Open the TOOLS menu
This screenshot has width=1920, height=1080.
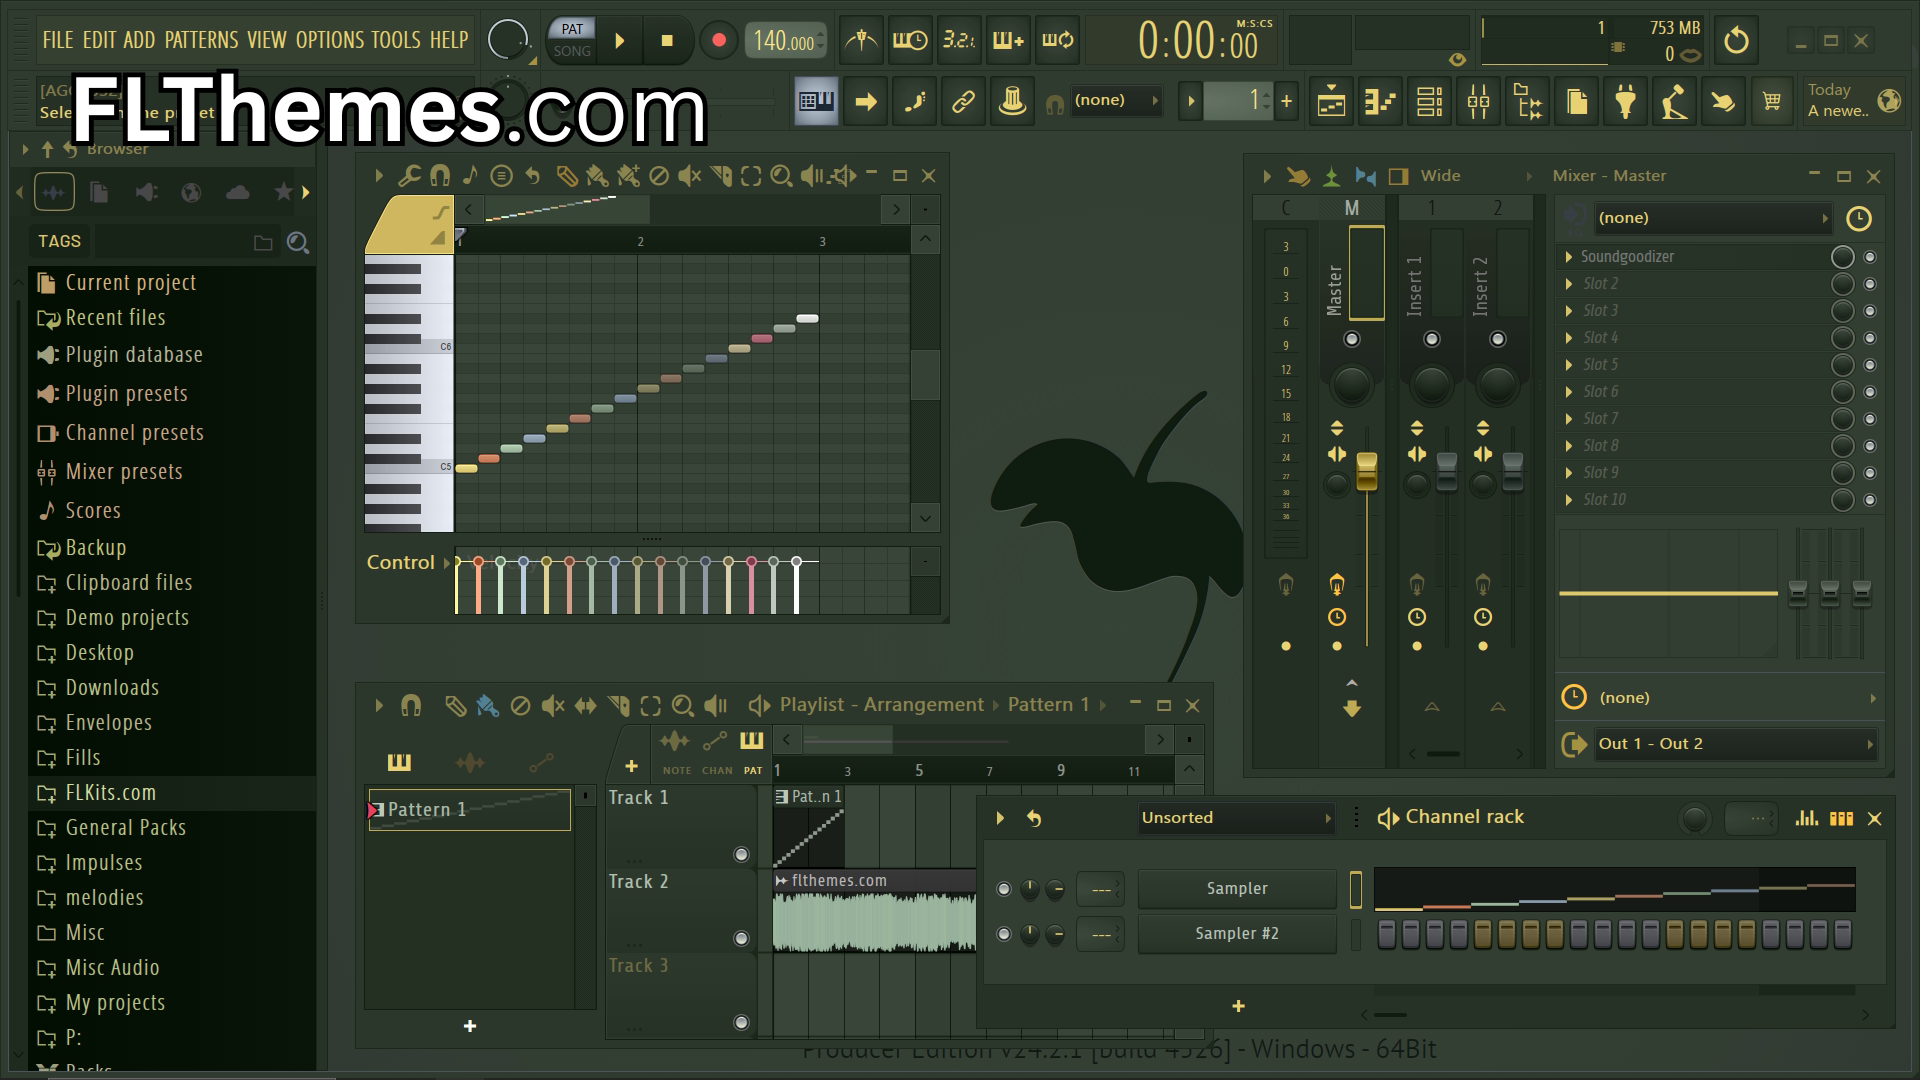(x=396, y=40)
